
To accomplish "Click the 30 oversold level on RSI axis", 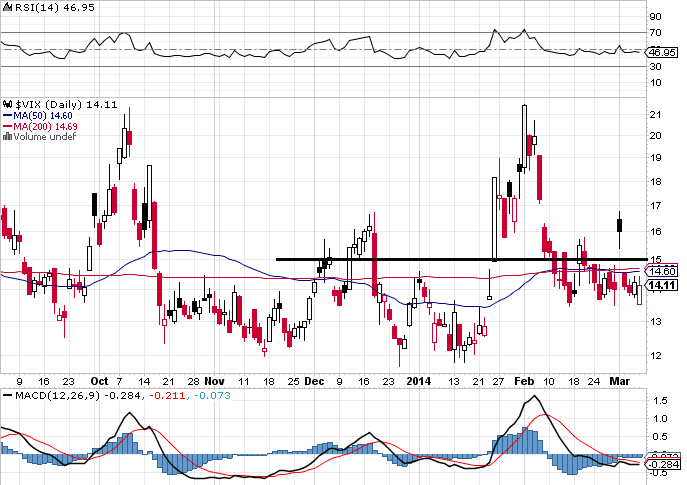I will pyautogui.click(x=656, y=67).
